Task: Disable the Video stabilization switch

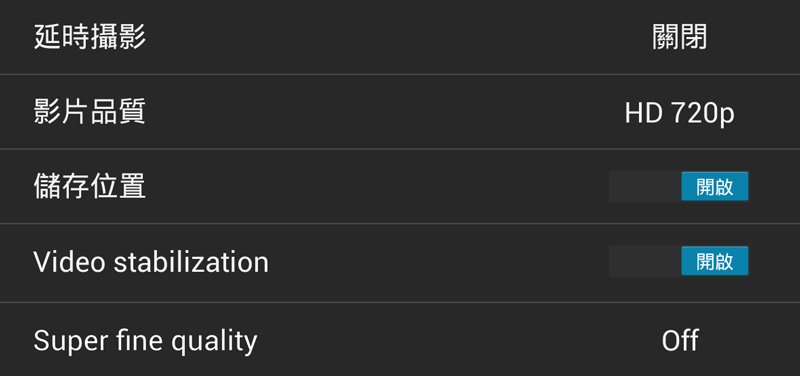Action: click(679, 261)
